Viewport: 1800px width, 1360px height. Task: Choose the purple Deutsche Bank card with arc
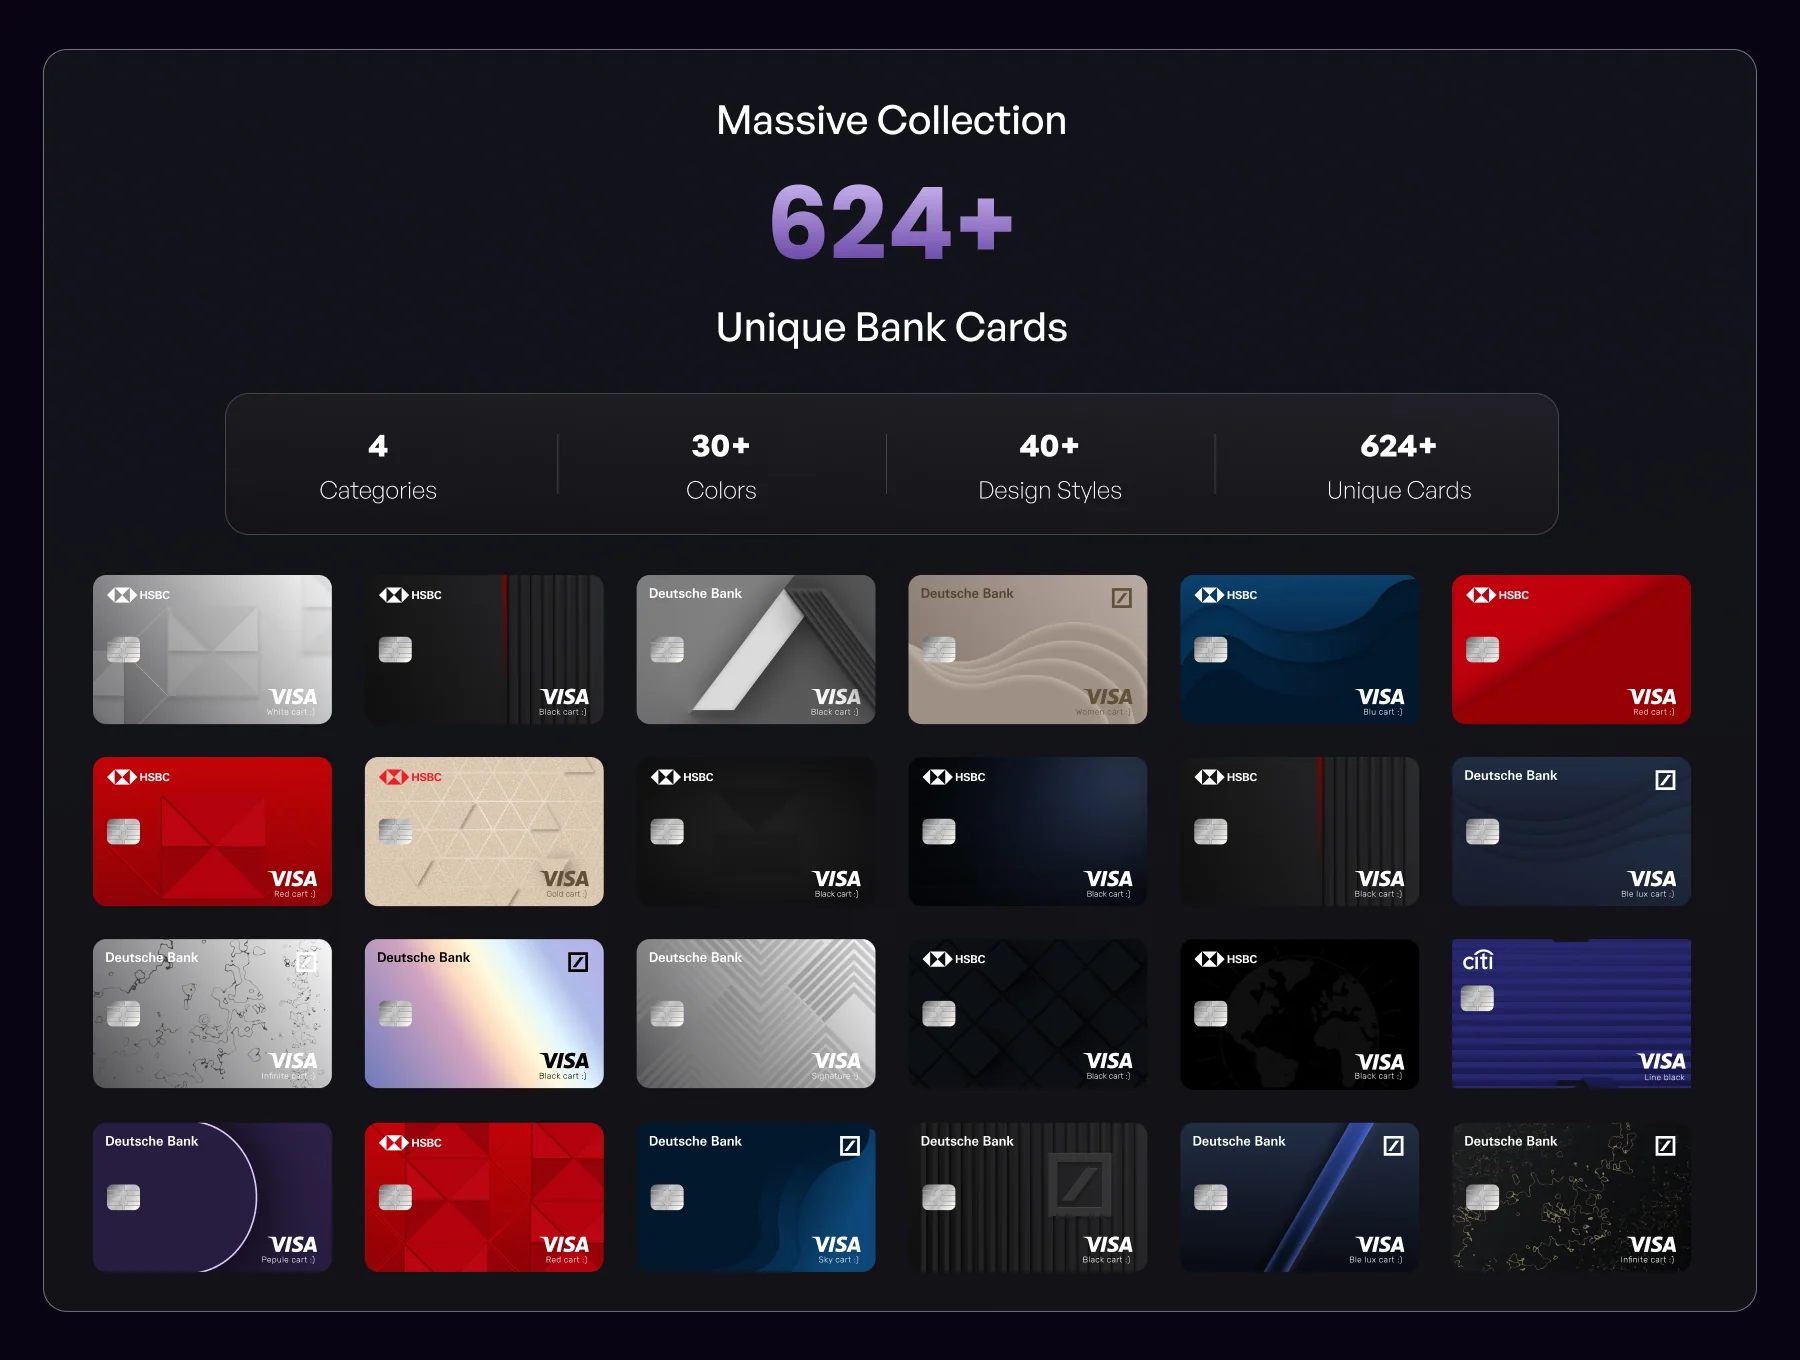[x=212, y=1197]
